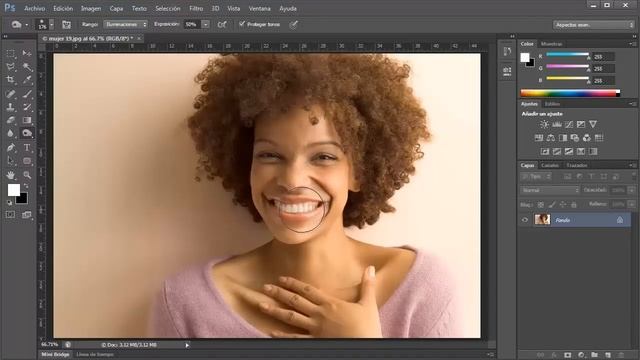Select the Blur tool
The height and width of the screenshot is (360, 640).
(11, 133)
